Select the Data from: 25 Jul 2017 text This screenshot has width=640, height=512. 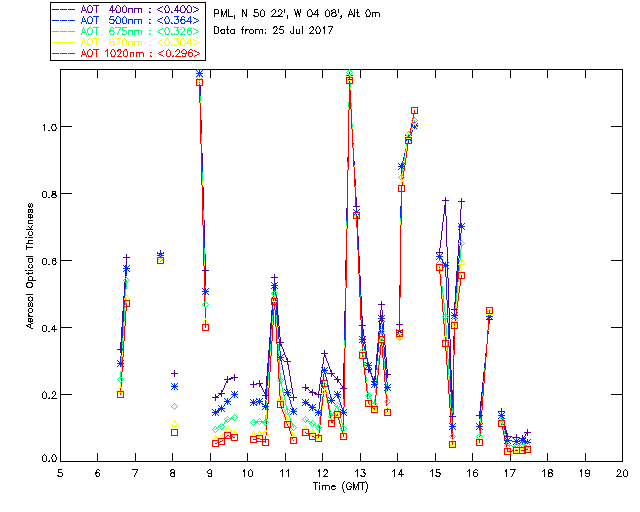[273, 31]
